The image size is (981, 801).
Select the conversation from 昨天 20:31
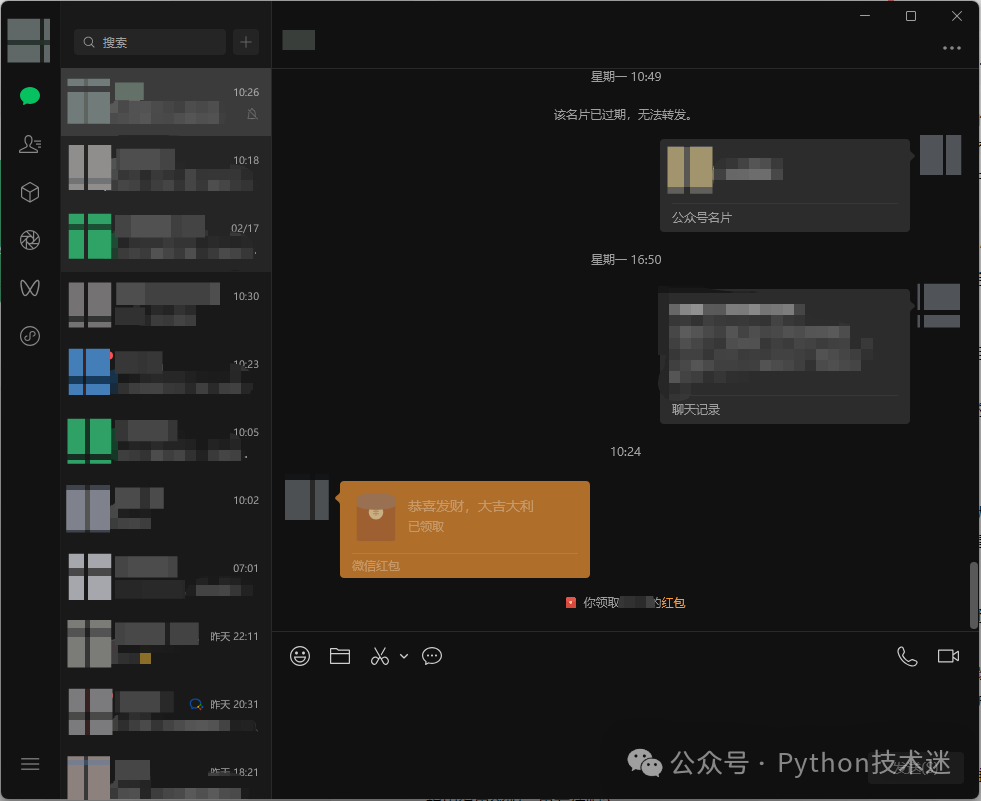166,714
